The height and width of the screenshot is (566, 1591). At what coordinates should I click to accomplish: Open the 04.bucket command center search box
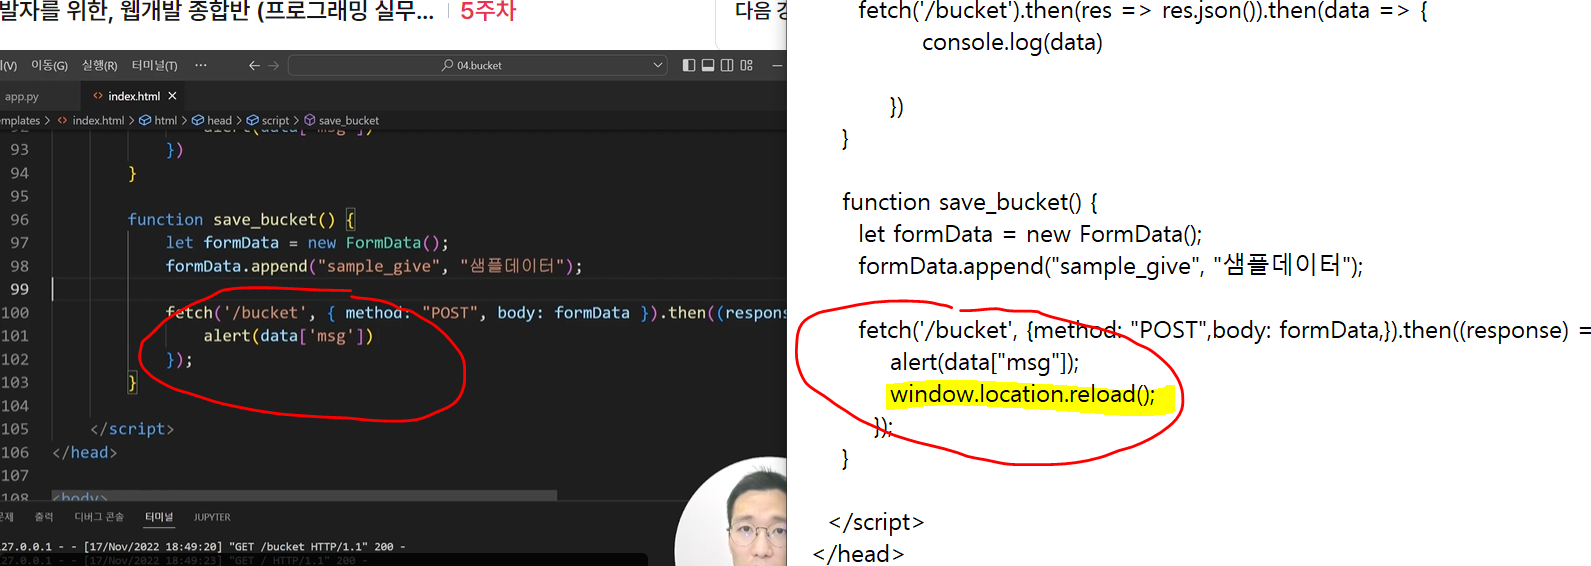[x=478, y=65]
